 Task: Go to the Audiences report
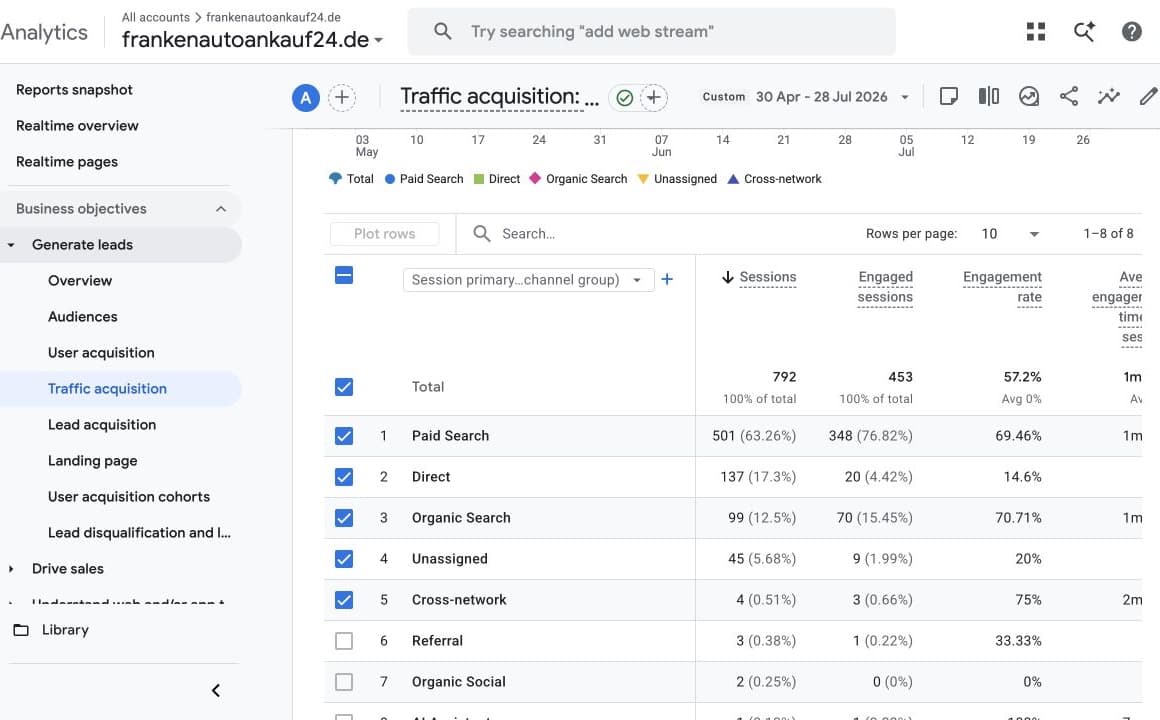coord(83,317)
